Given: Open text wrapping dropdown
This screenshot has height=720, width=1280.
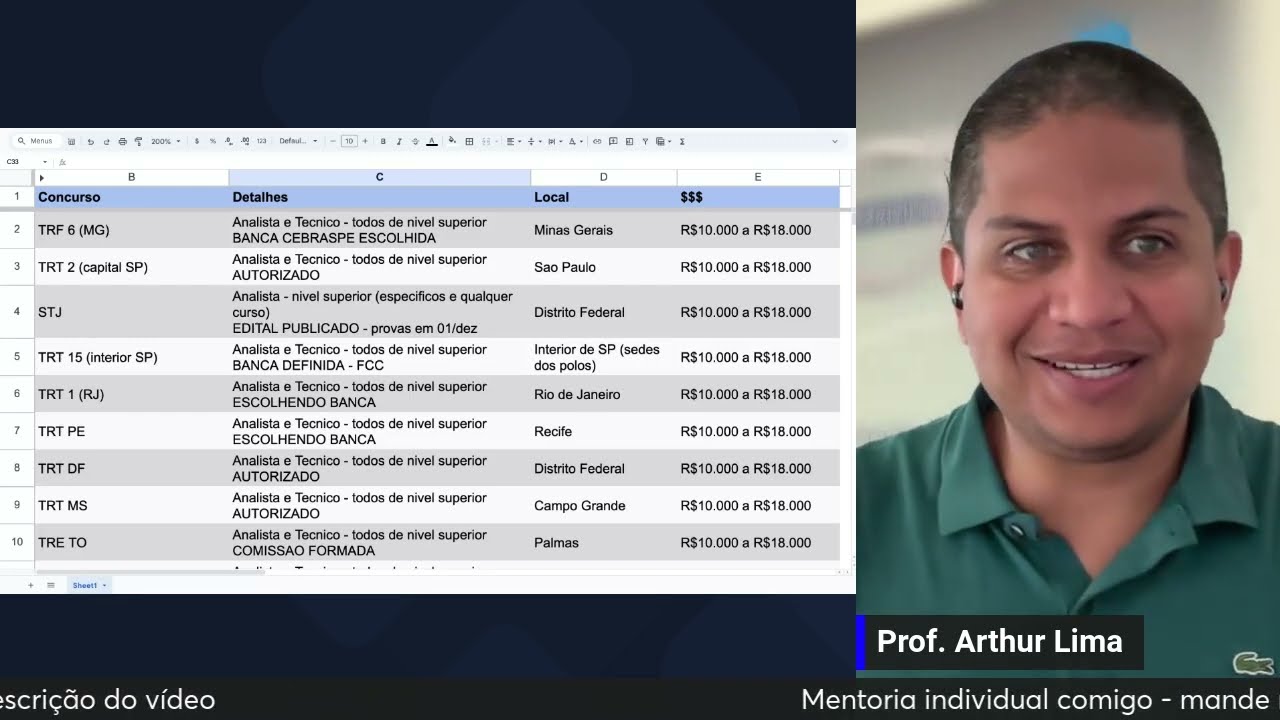Looking at the screenshot, I should (555, 142).
